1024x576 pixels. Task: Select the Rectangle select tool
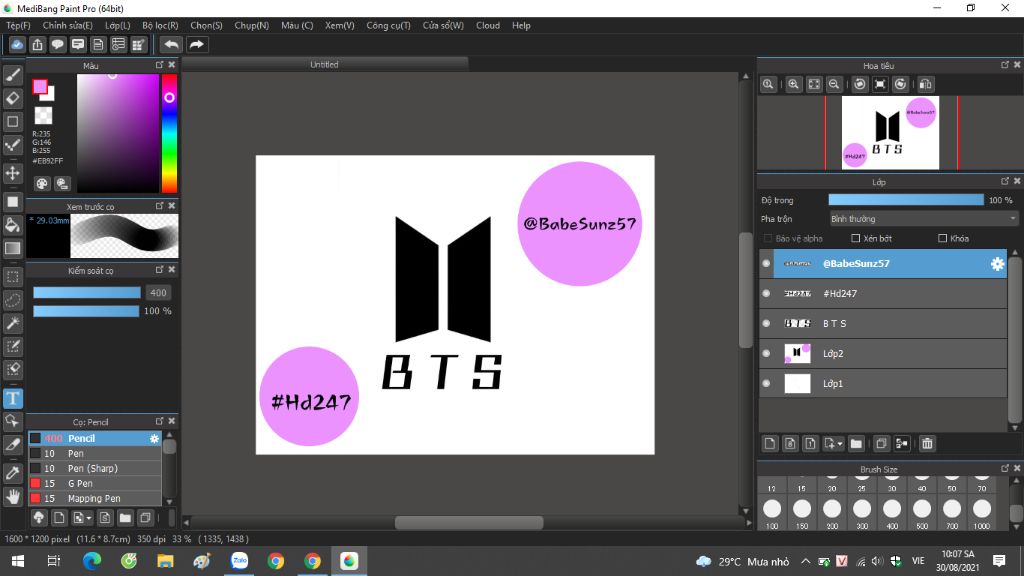[x=12, y=276]
